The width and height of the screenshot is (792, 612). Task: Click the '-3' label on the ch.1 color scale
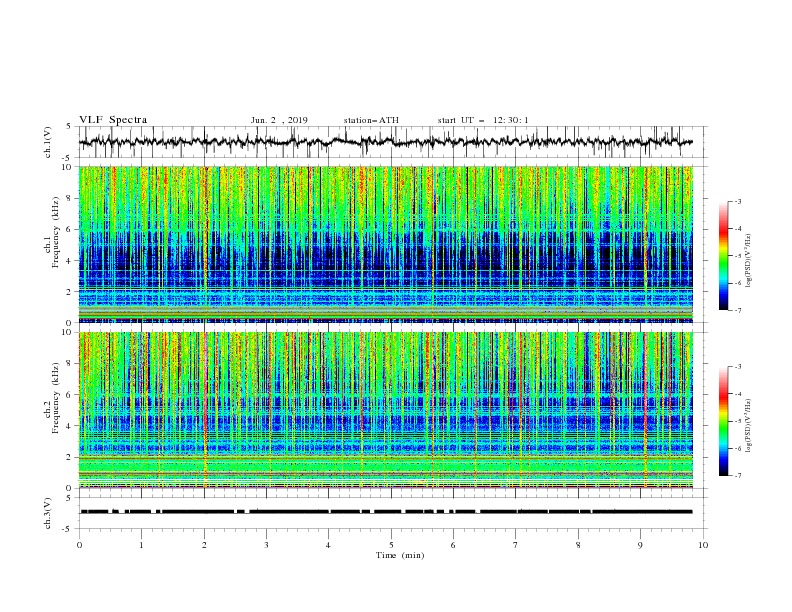point(737,201)
